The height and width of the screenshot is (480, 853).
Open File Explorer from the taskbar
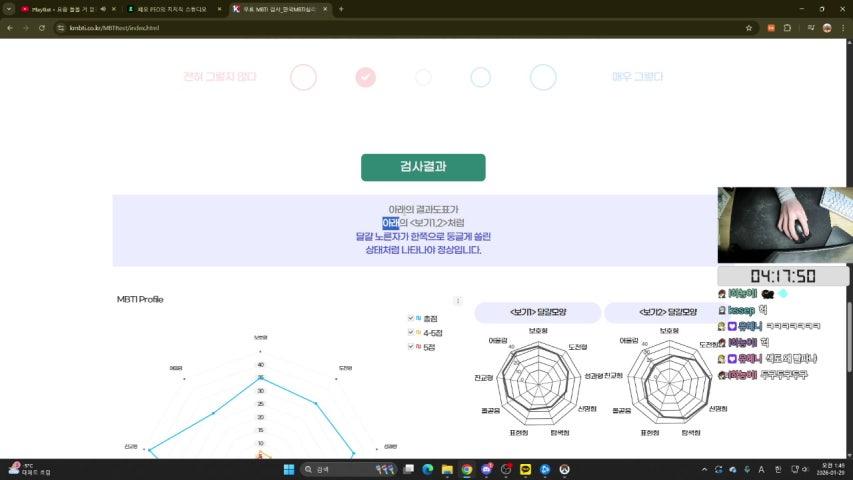[x=447, y=469]
